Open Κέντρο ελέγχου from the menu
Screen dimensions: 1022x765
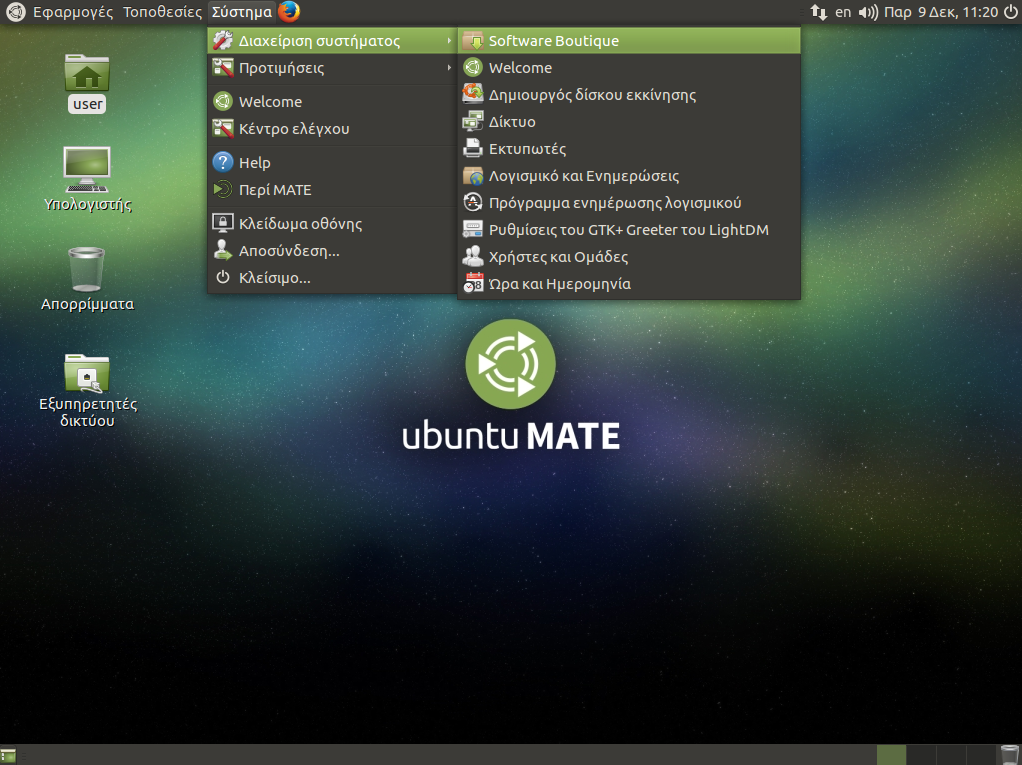click(294, 129)
